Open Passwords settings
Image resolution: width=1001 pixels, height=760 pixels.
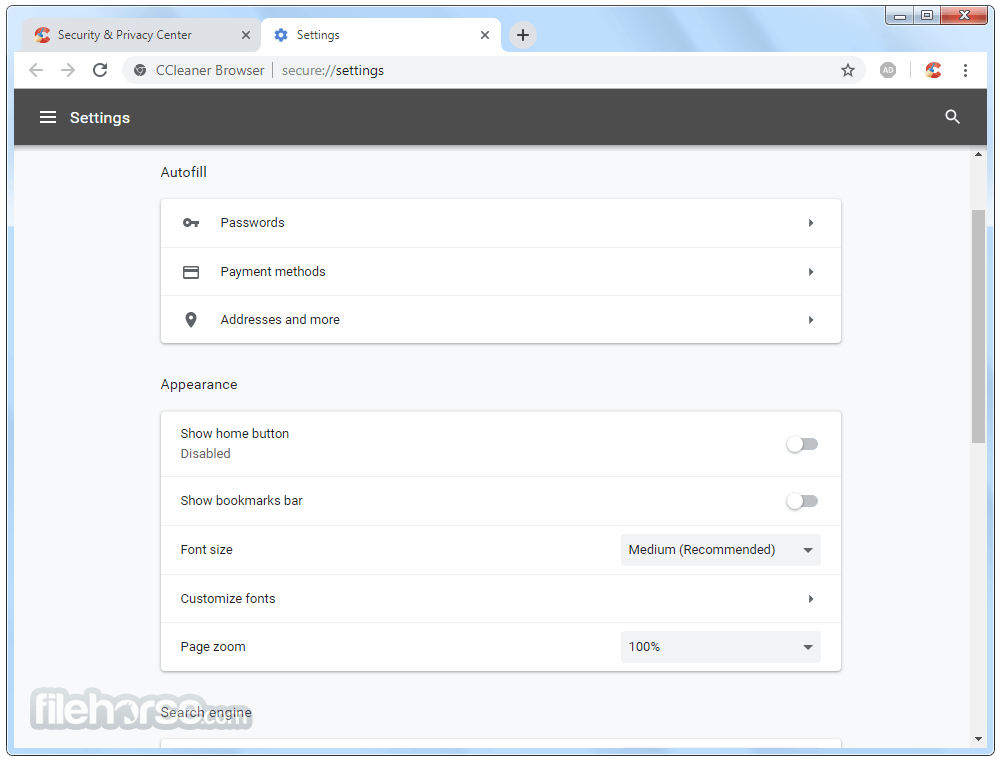tap(501, 223)
